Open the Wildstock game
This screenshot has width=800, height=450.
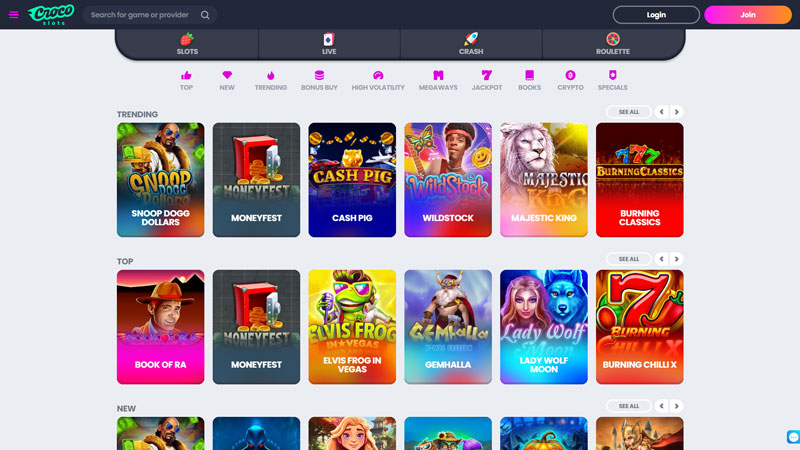coord(448,180)
